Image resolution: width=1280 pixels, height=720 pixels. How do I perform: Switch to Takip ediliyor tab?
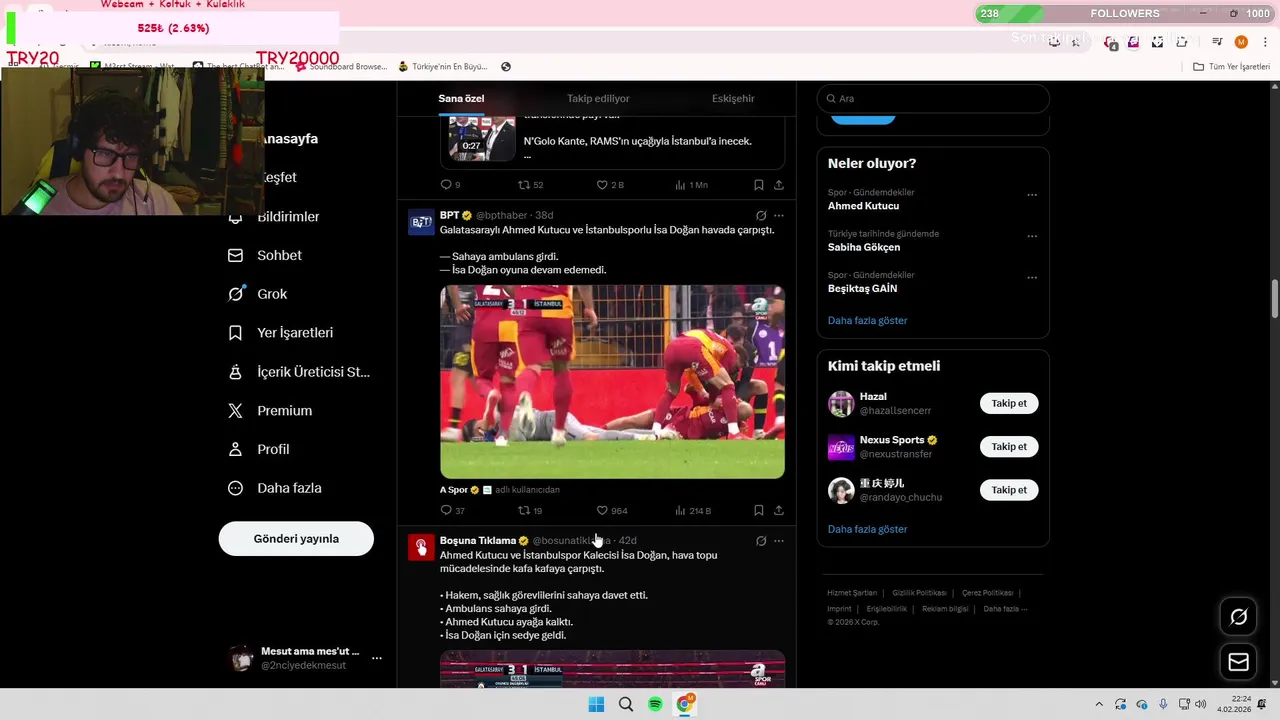coord(598,98)
